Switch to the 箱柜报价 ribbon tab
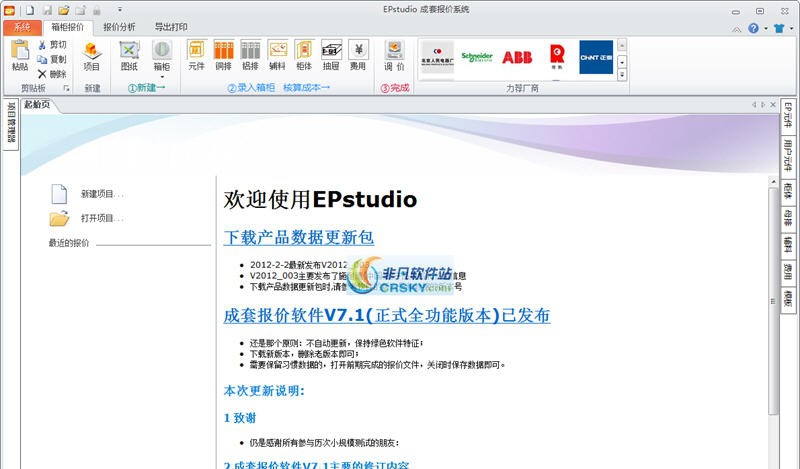The width and height of the screenshot is (800, 469). (x=67, y=28)
